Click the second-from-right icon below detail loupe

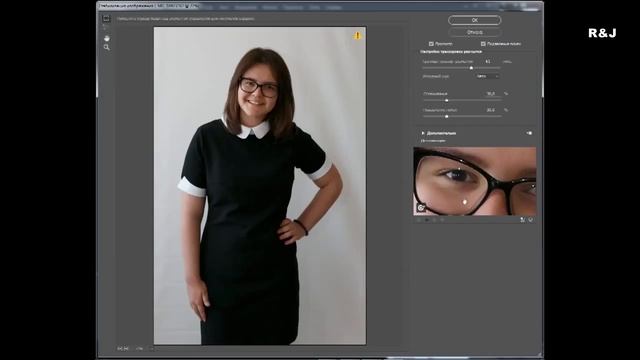coord(522,220)
